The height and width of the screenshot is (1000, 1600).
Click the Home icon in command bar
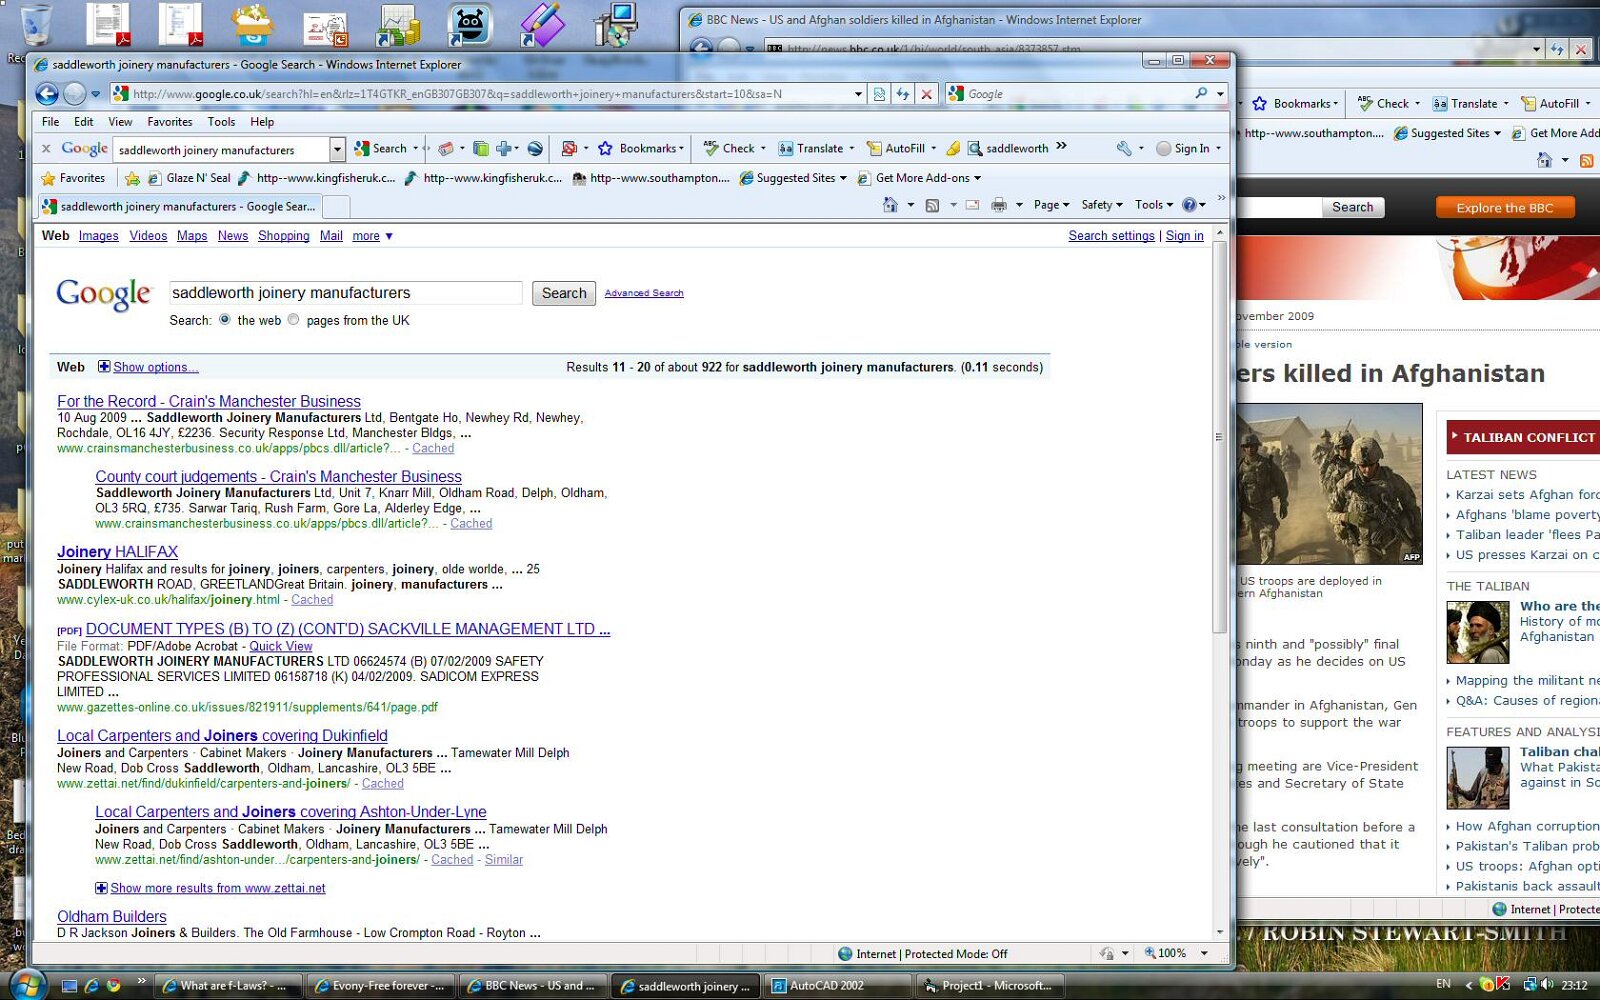tap(890, 205)
